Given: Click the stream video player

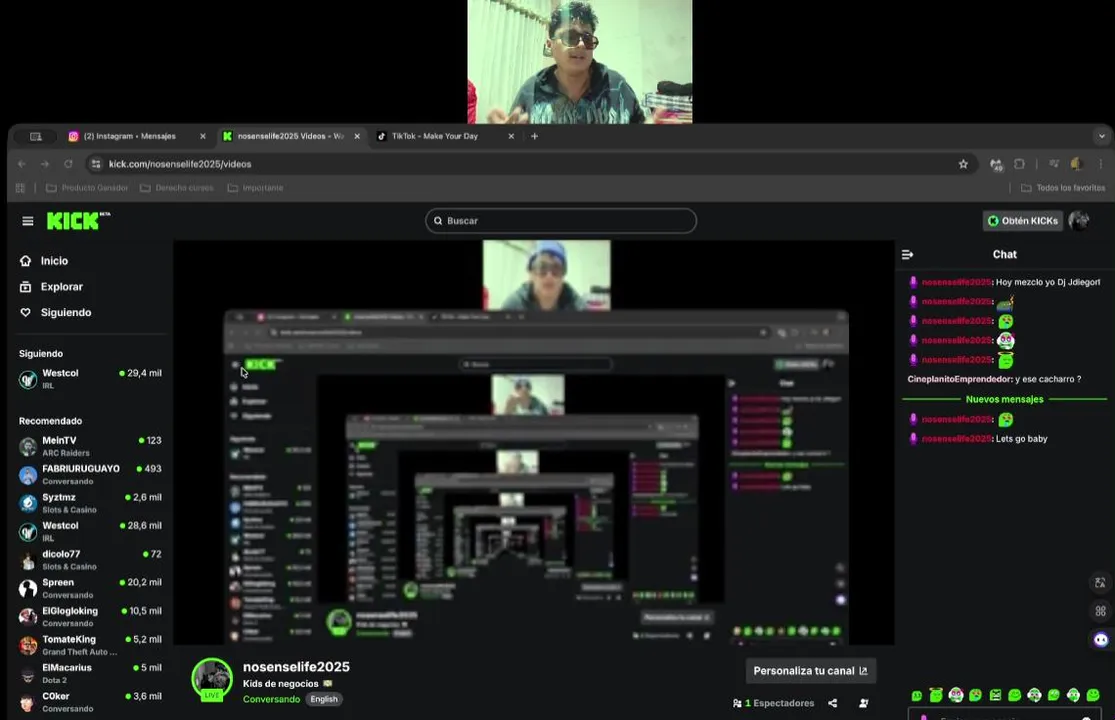Looking at the screenshot, I should pos(533,442).
